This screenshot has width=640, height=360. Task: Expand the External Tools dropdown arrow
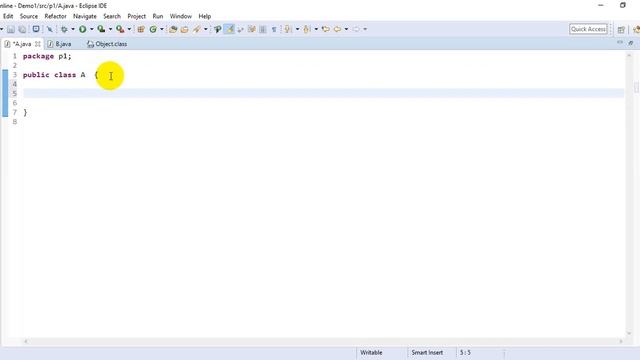pos(129,29)
